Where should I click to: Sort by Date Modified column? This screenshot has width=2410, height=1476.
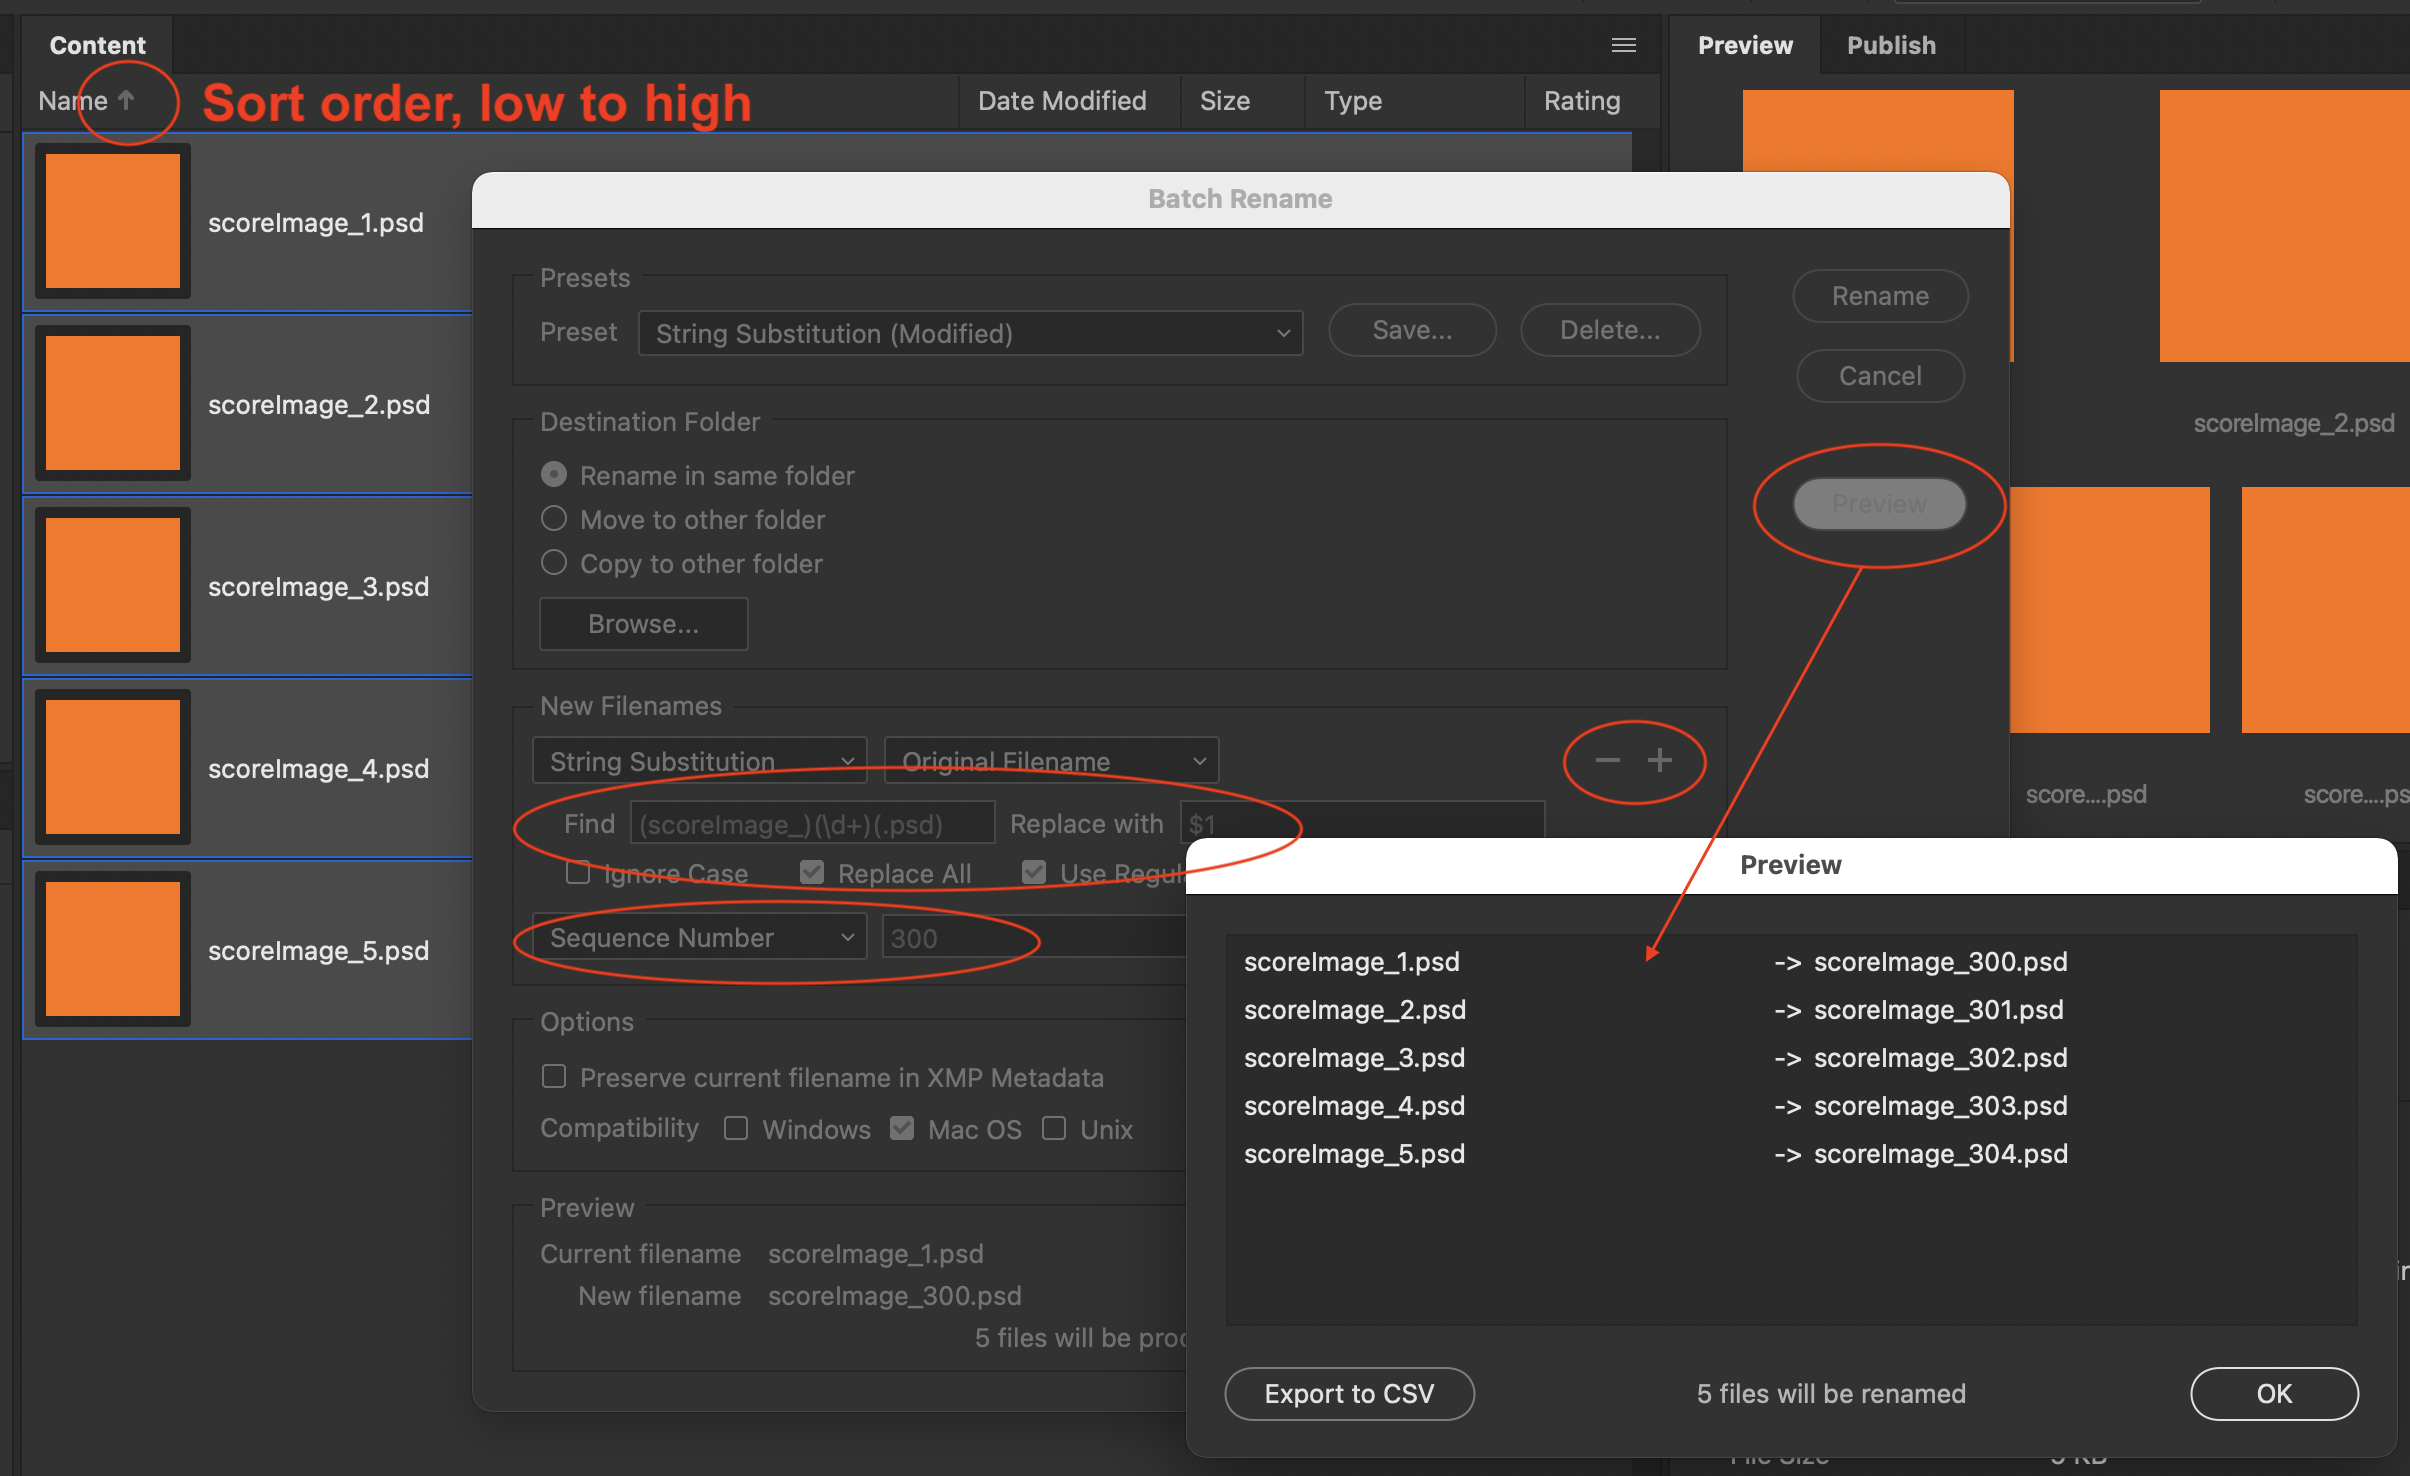pyautogui.click(x=1061, y=101)
